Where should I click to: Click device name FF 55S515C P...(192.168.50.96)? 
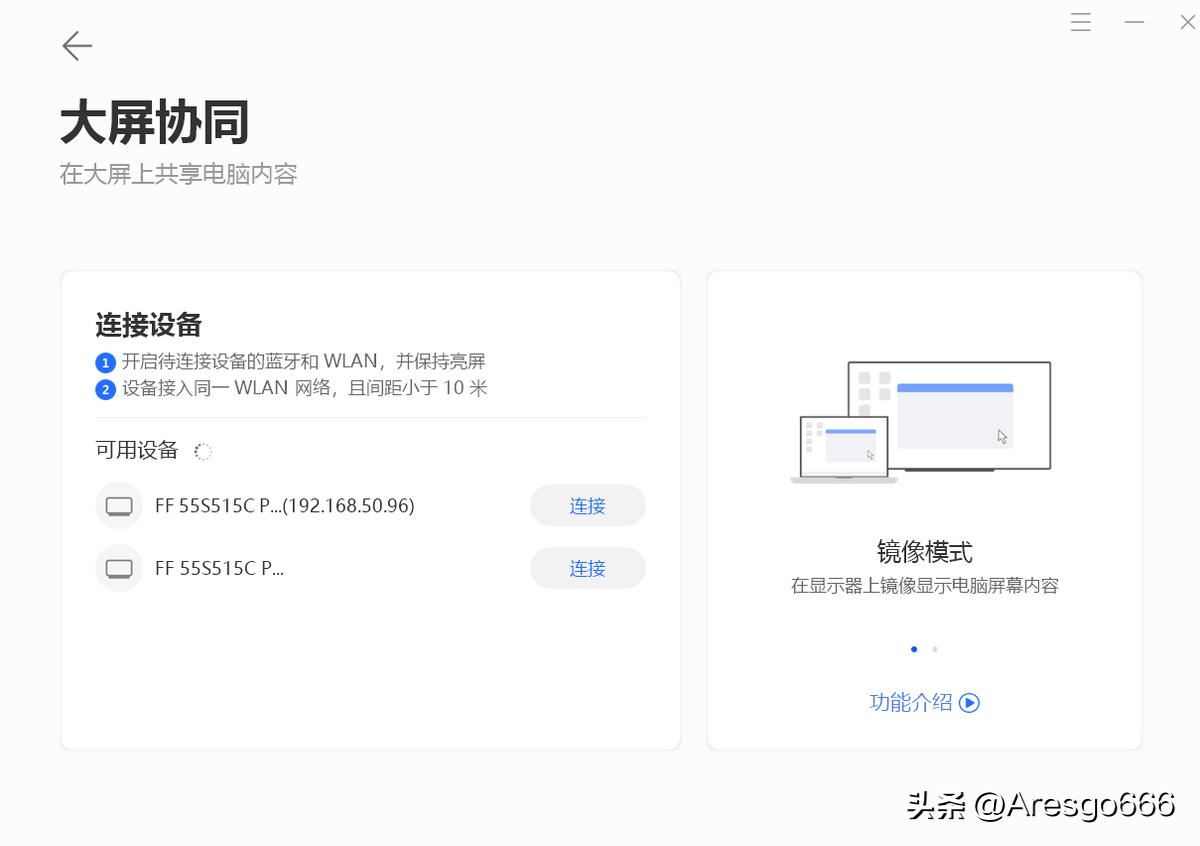[x=283, y=506]
